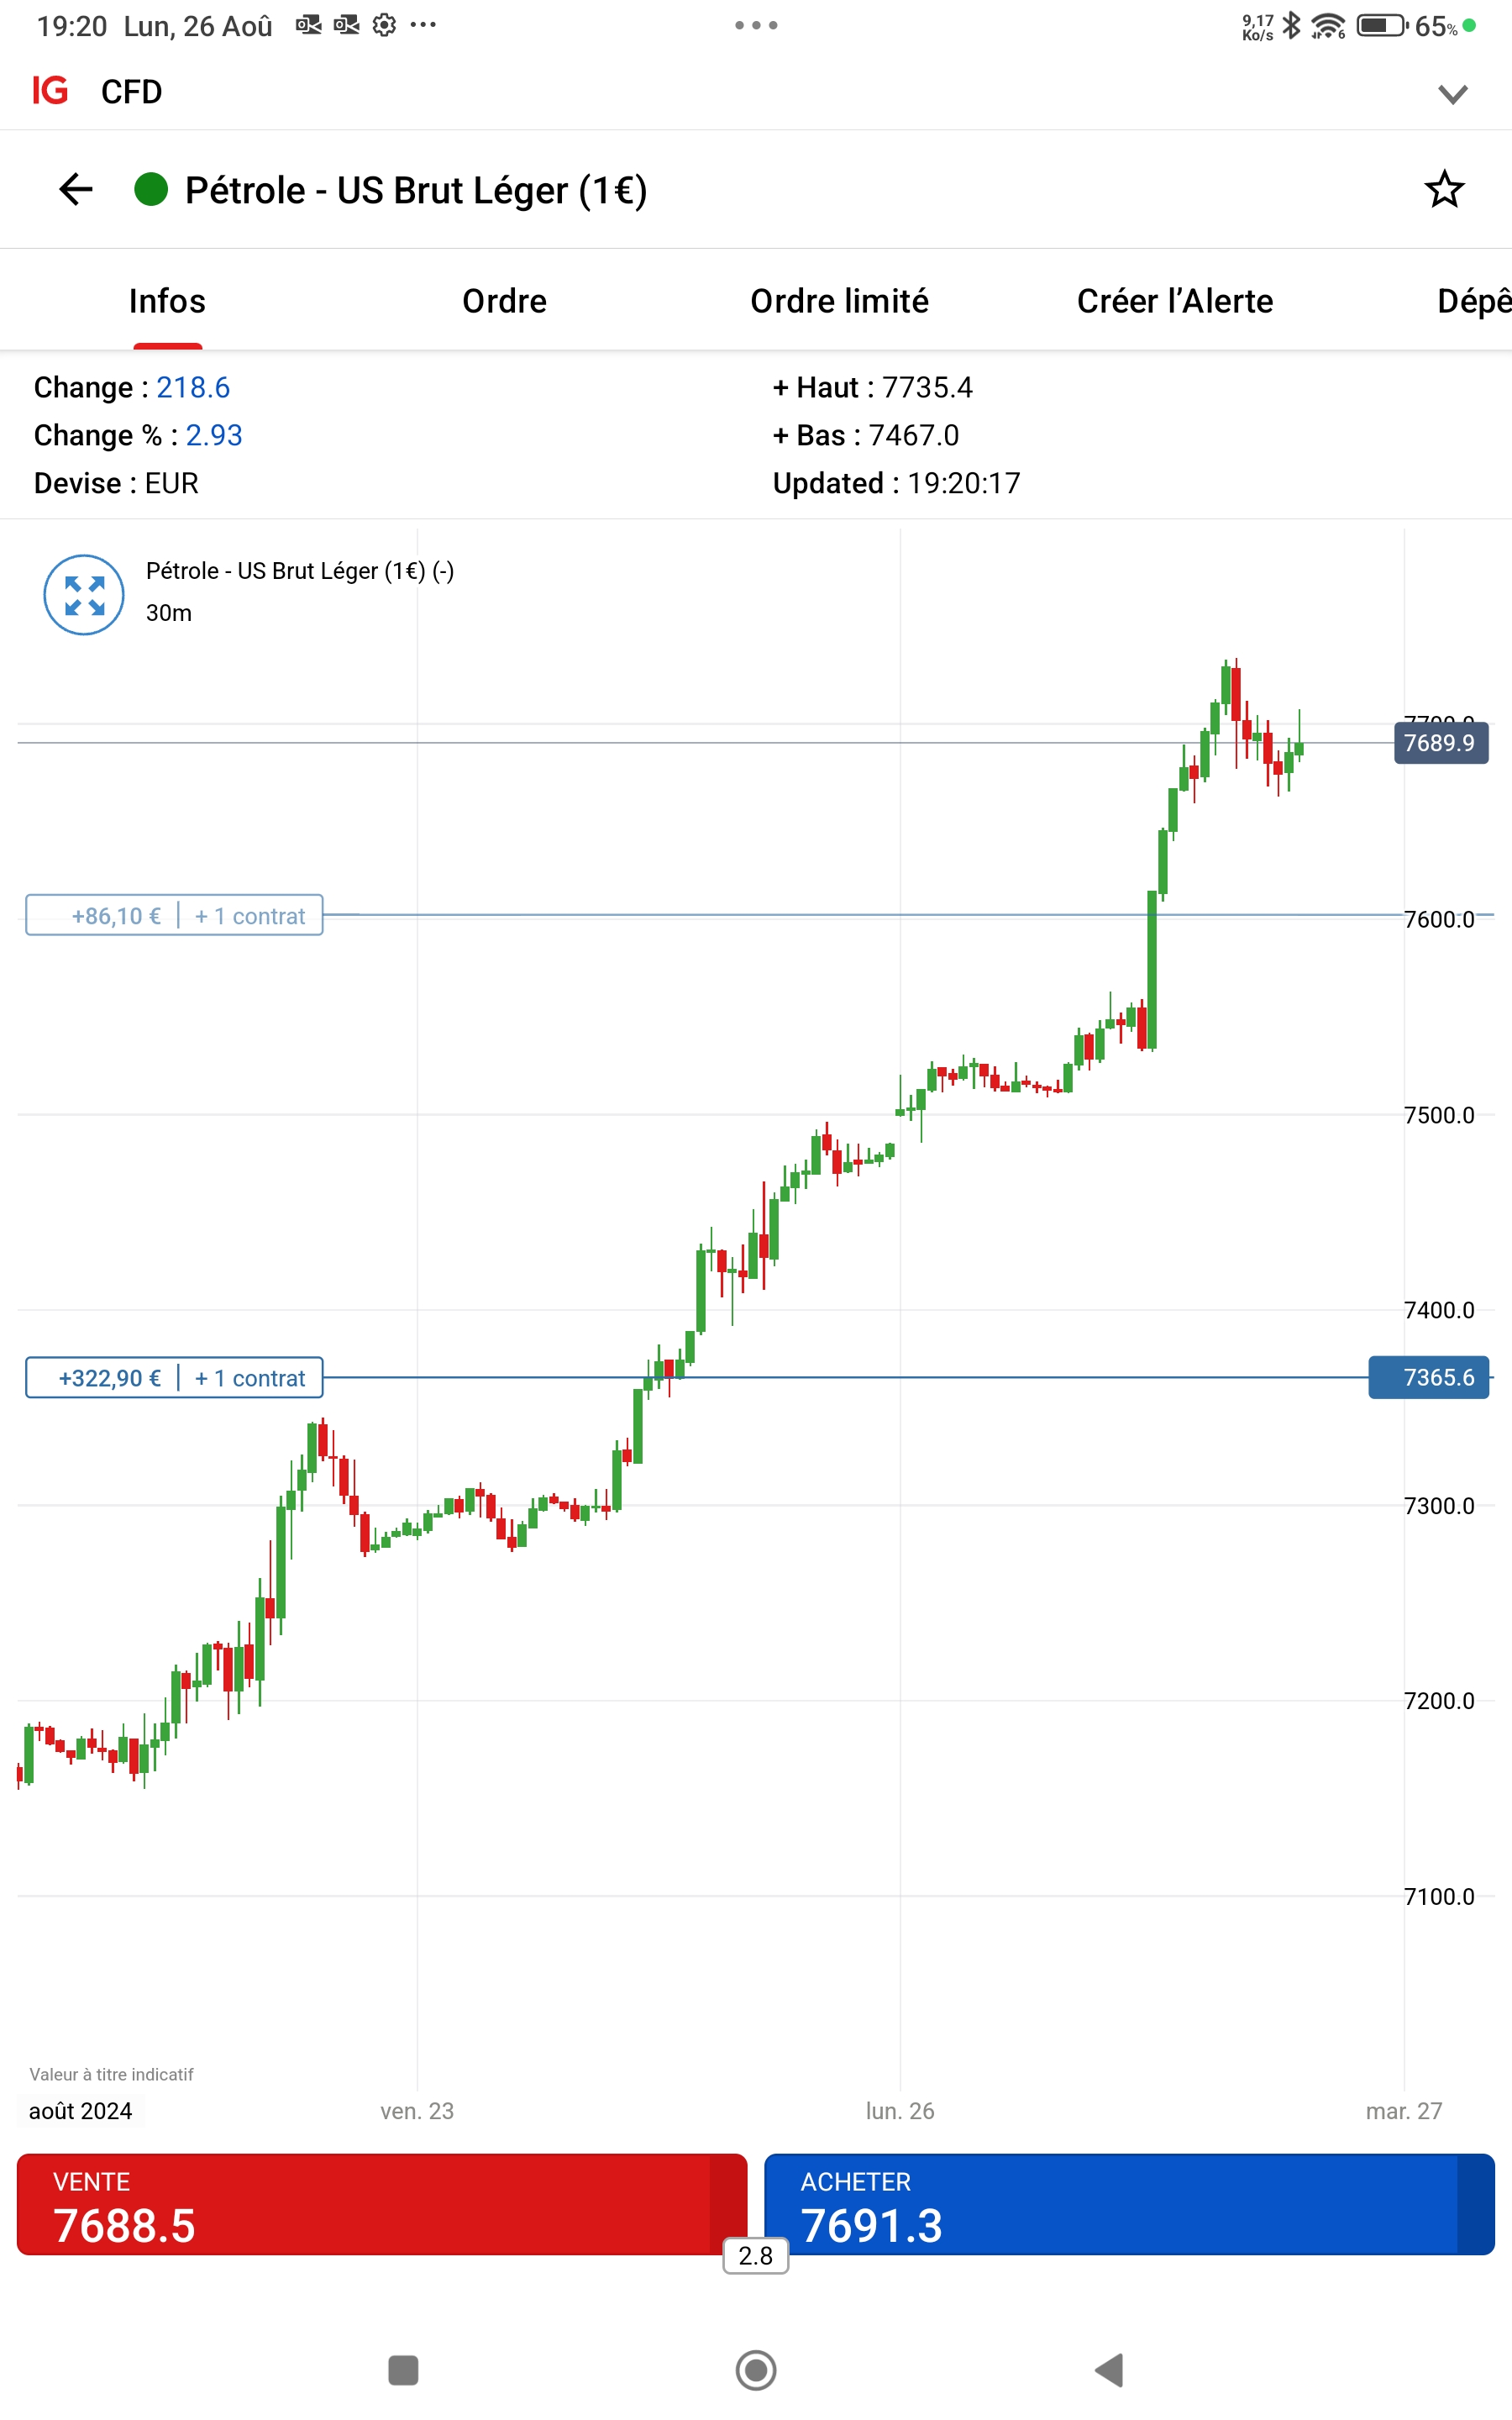Switch to Ordre limité tab
Image resolution: width=1512 pixels, height=2420 pixels.
click(x=839, y=301)
